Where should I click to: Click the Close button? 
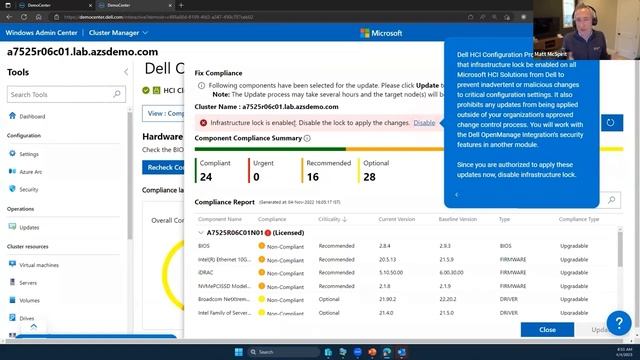pyautogui.click(x=547, y=329)
